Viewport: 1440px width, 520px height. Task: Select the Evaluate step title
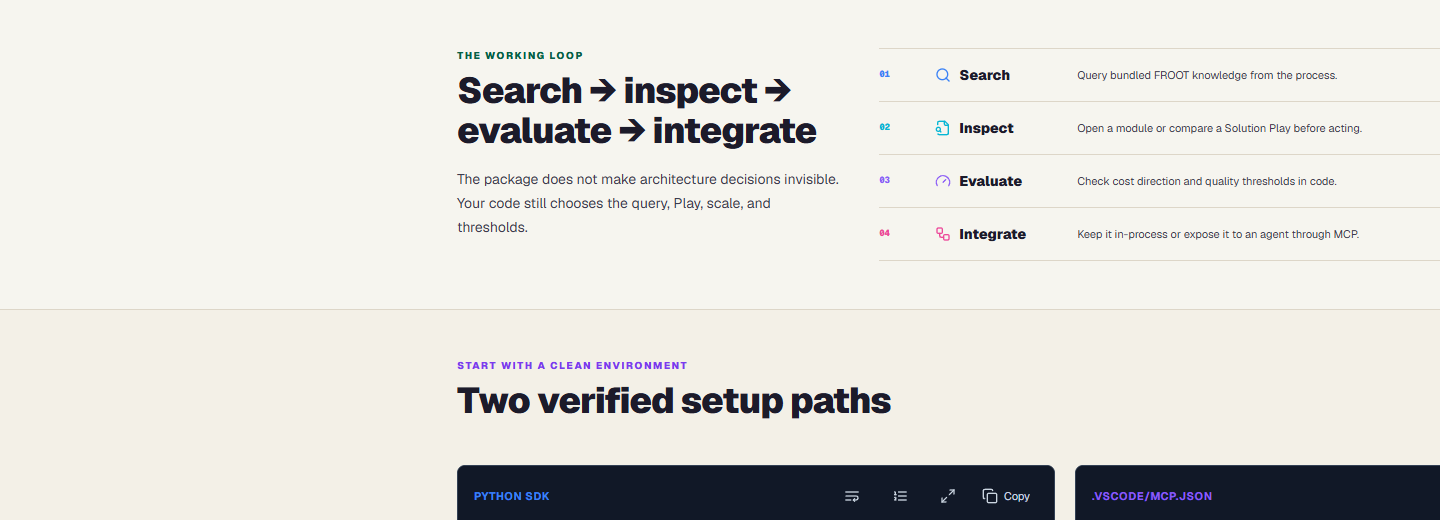point(990,181)
